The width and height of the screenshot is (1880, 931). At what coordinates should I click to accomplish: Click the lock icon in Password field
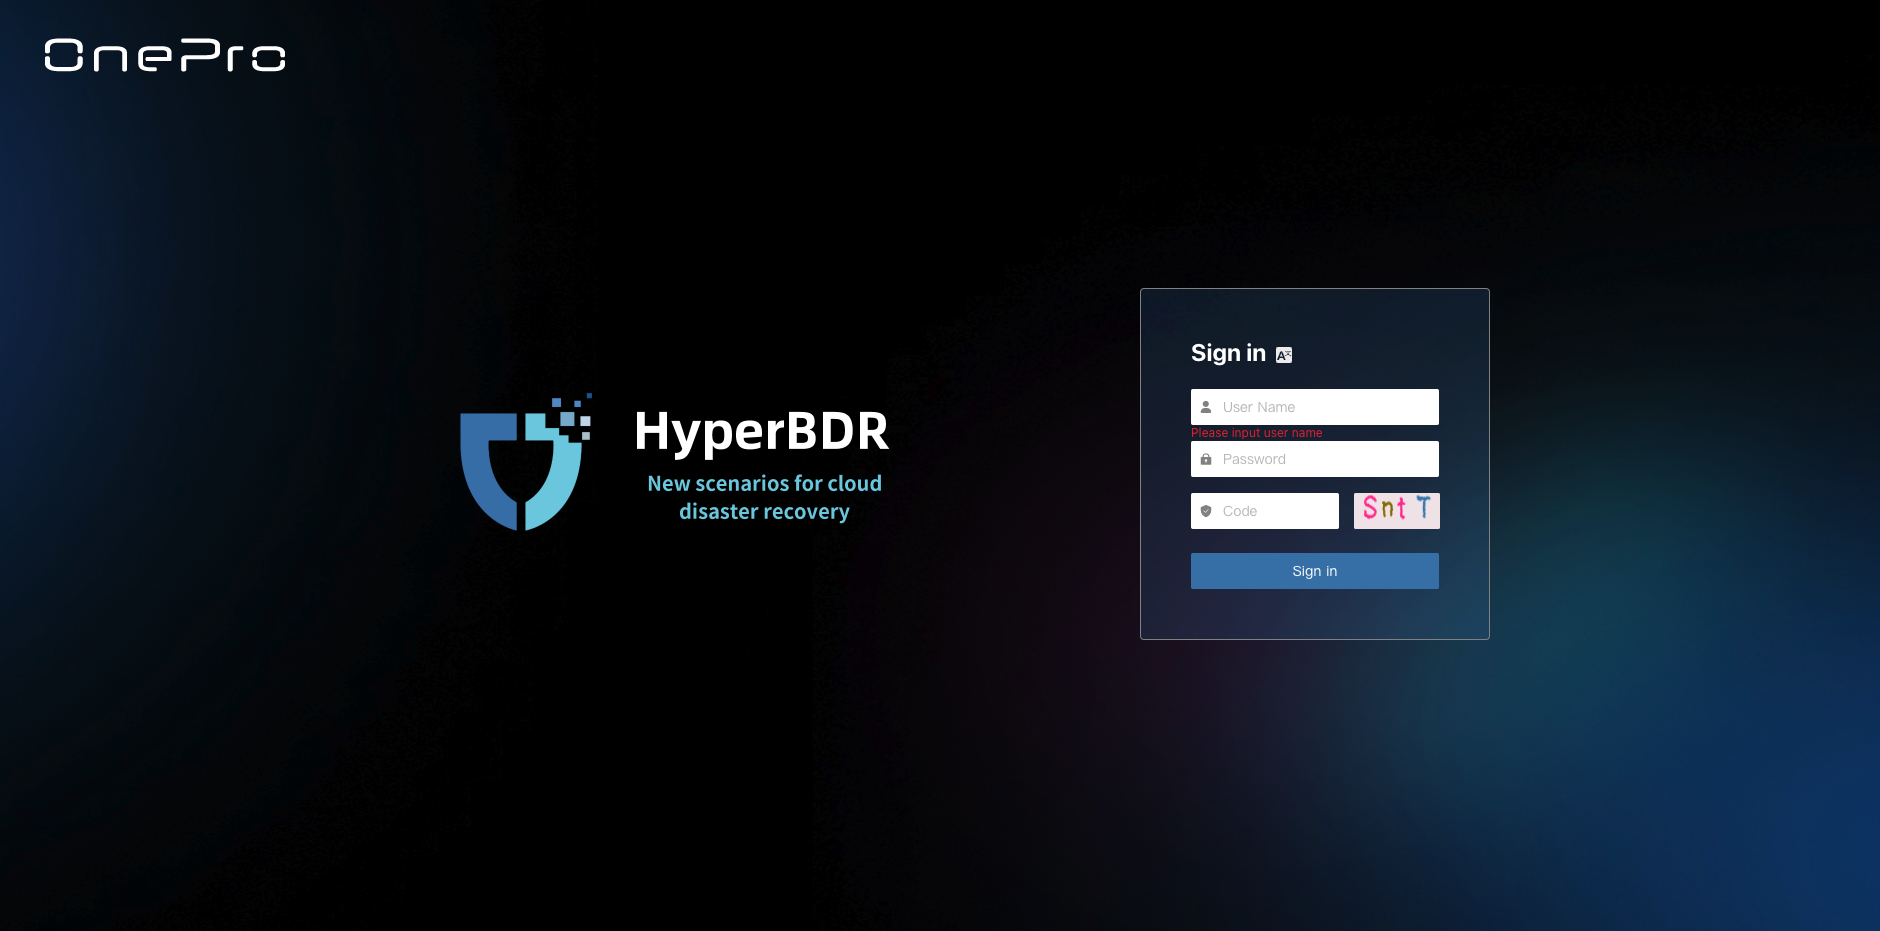[1206, 459]
